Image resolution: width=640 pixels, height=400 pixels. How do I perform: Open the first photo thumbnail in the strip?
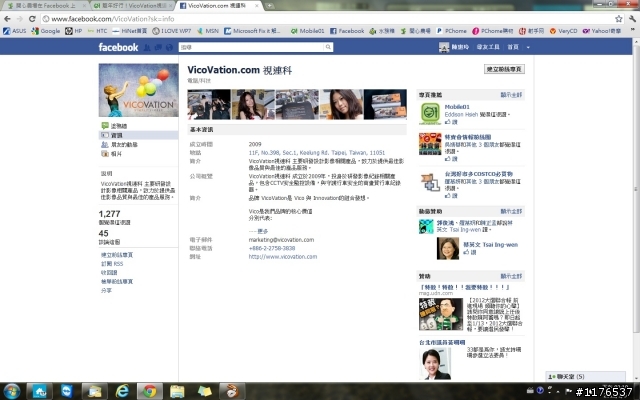pos(209,104)
